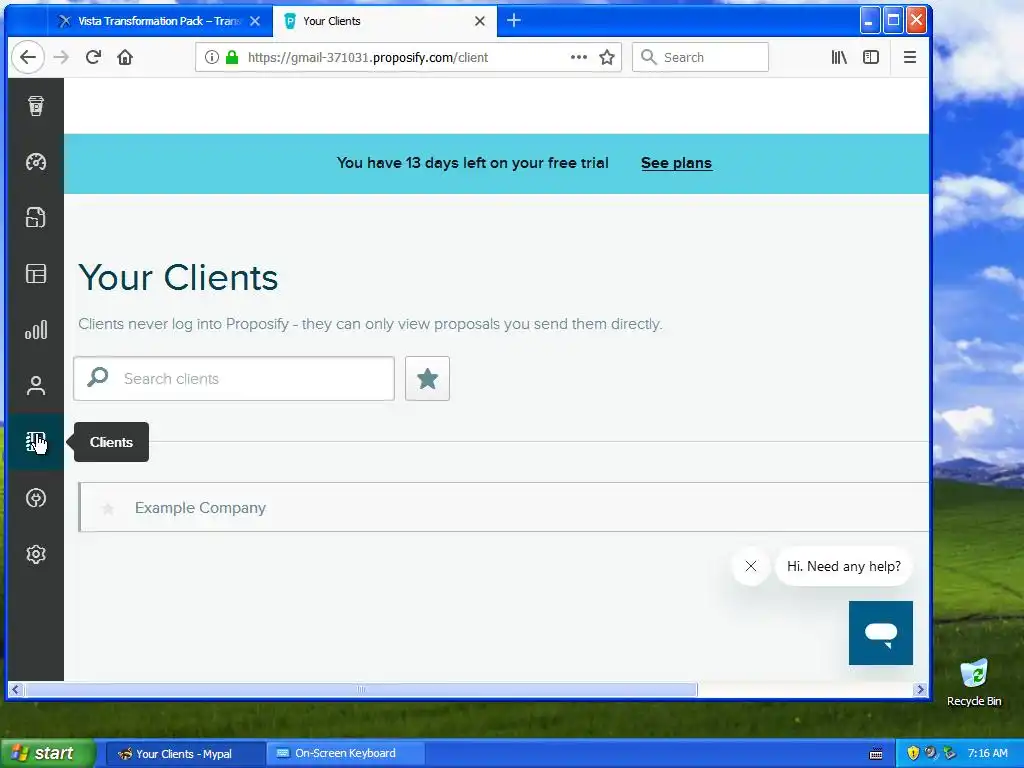Click the magnifier icon in Search clients box
The height and width of the screenshot is (768, 1024).
(98, 377)
